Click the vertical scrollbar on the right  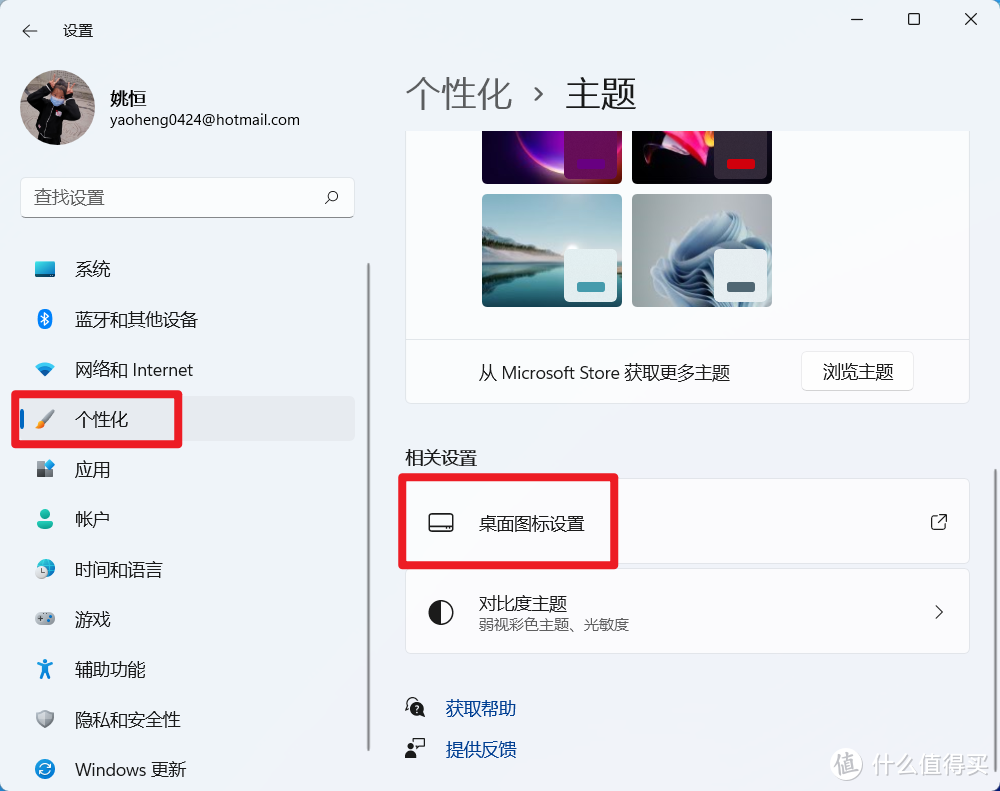point(994,550)
